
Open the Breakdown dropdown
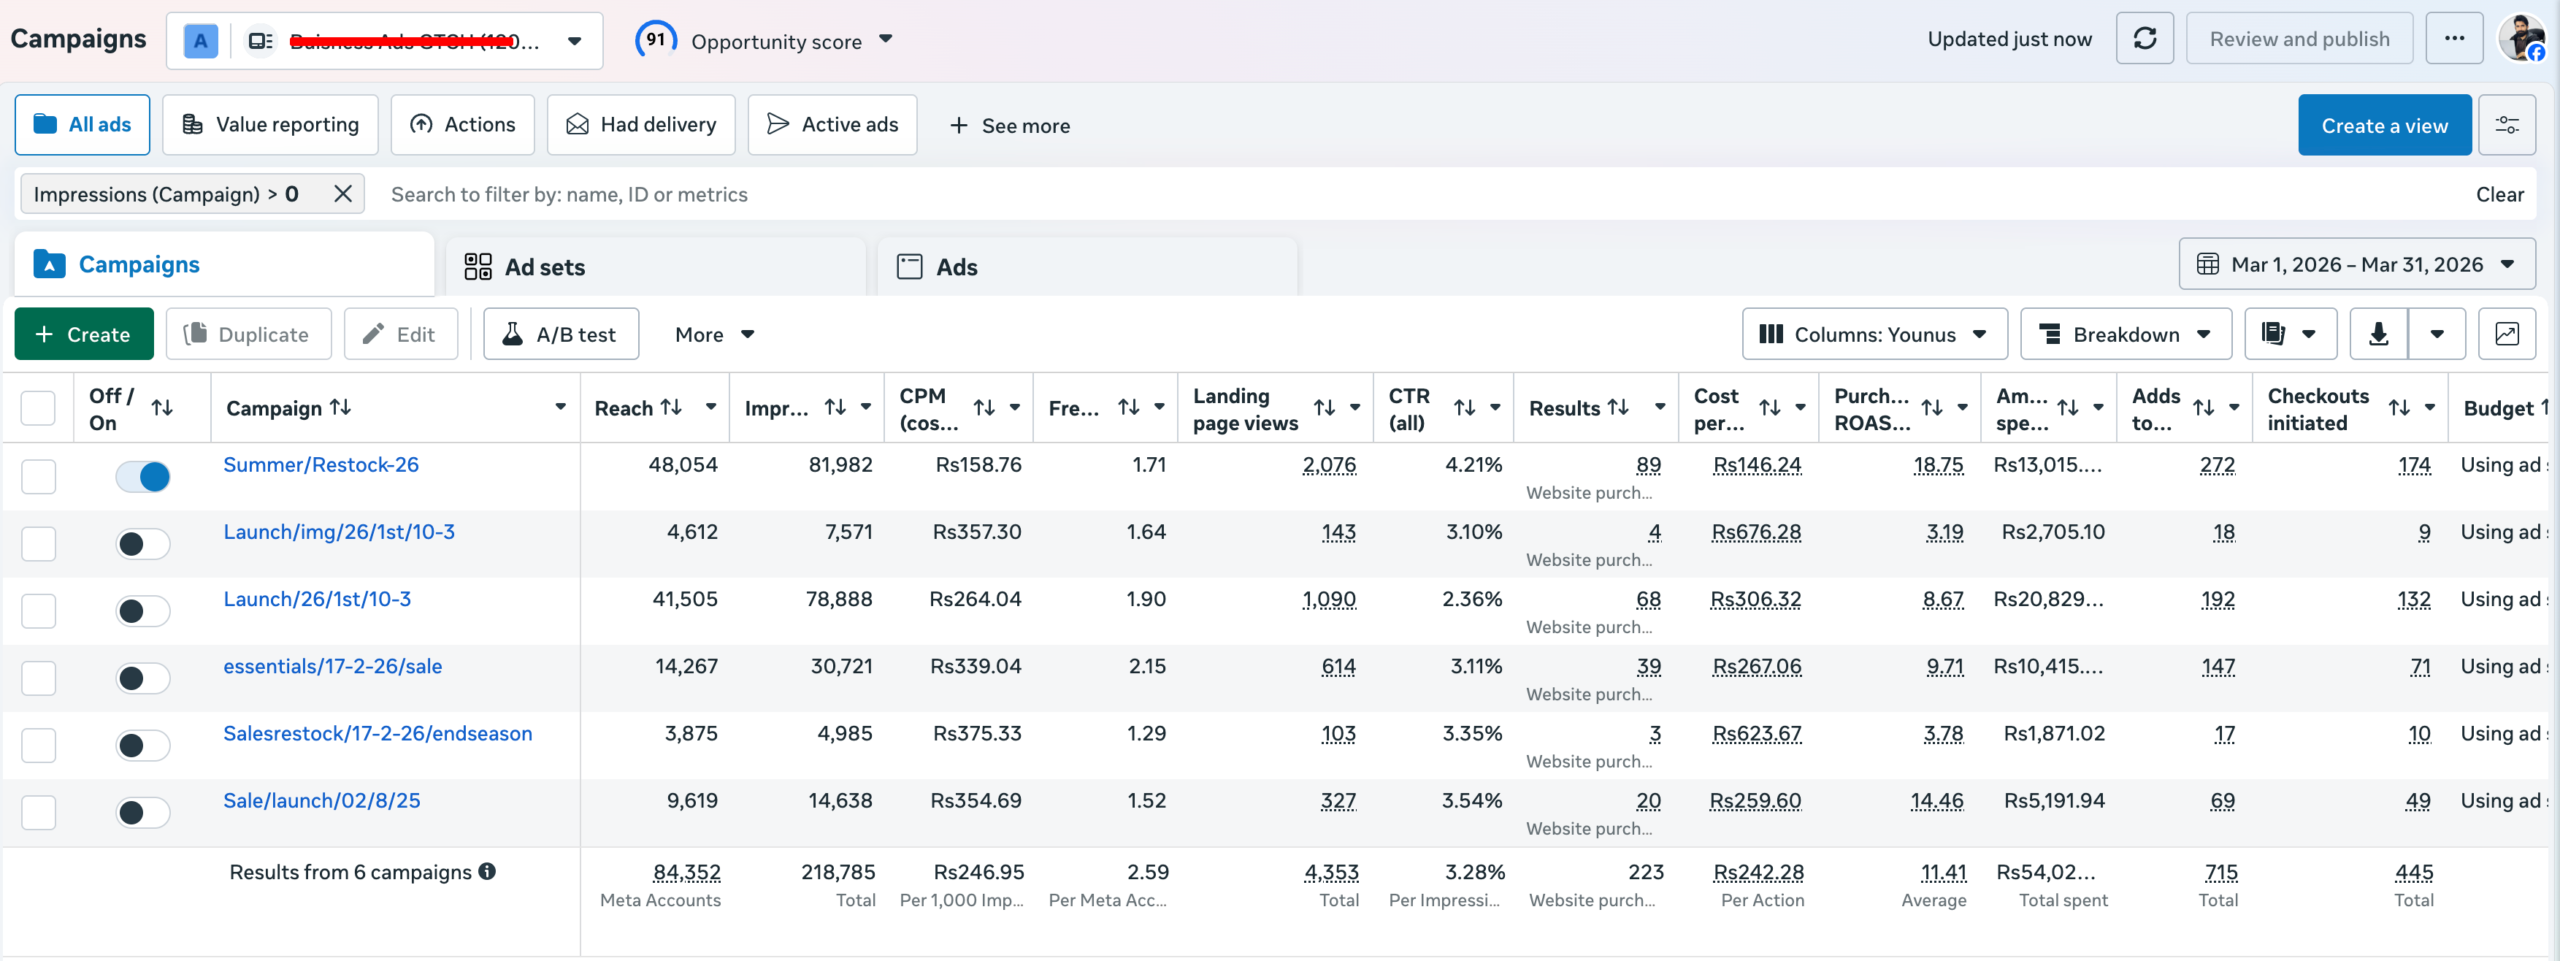tap(2125, 334)
